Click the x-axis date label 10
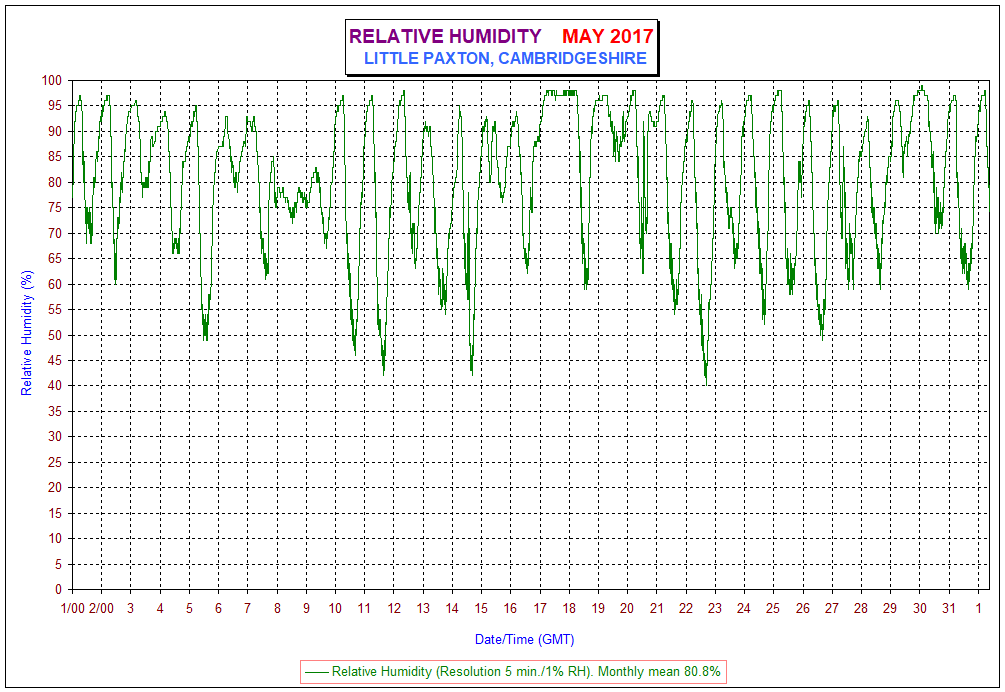The image size is (1005, 692). tap(335, 609)
